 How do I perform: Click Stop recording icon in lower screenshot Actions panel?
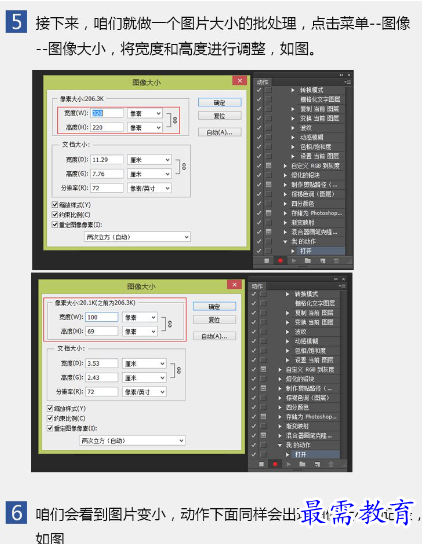point(261,464)
